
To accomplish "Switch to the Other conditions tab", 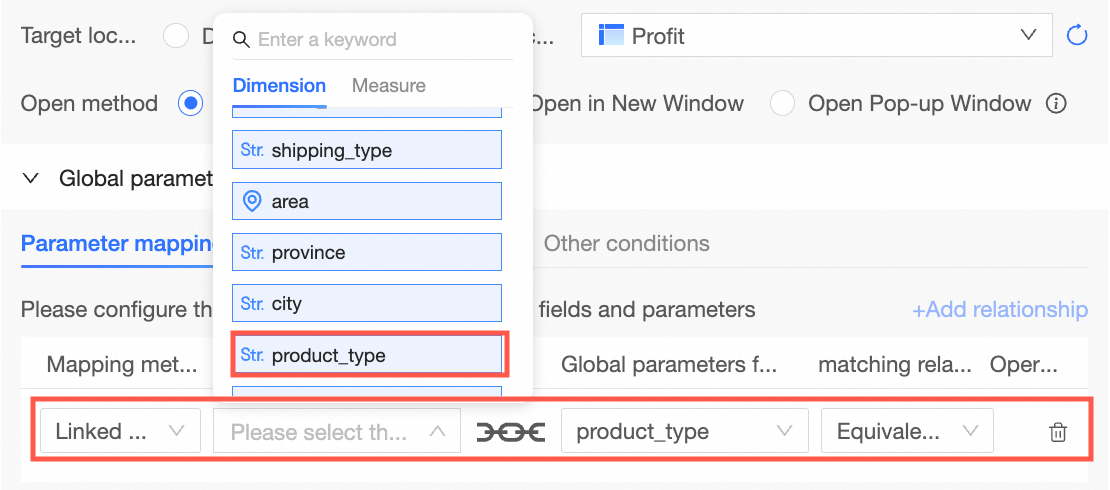I will pyautogui.click(x=626, y=243).
